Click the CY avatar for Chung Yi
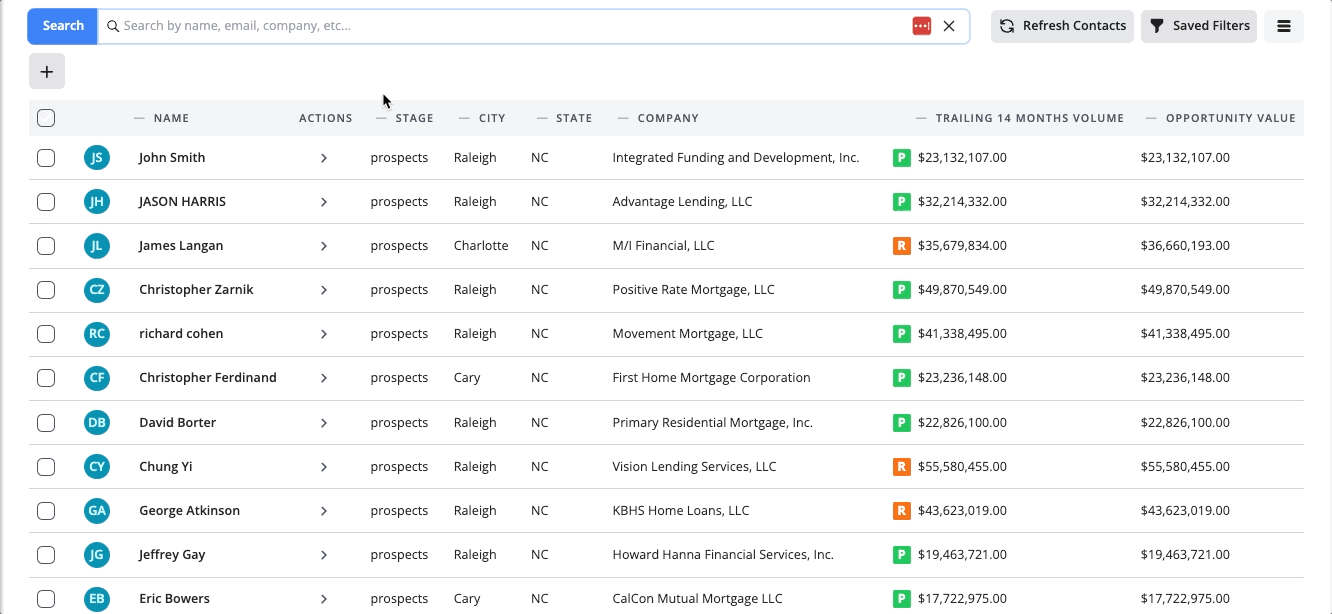Screen dimensions: 1332x614 click(x=96, y=466)
